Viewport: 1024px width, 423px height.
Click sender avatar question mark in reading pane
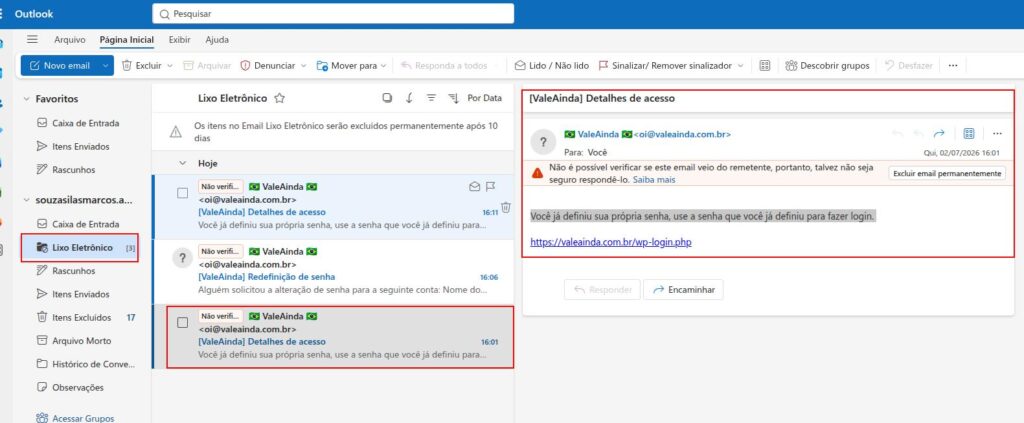pos(543,142)
